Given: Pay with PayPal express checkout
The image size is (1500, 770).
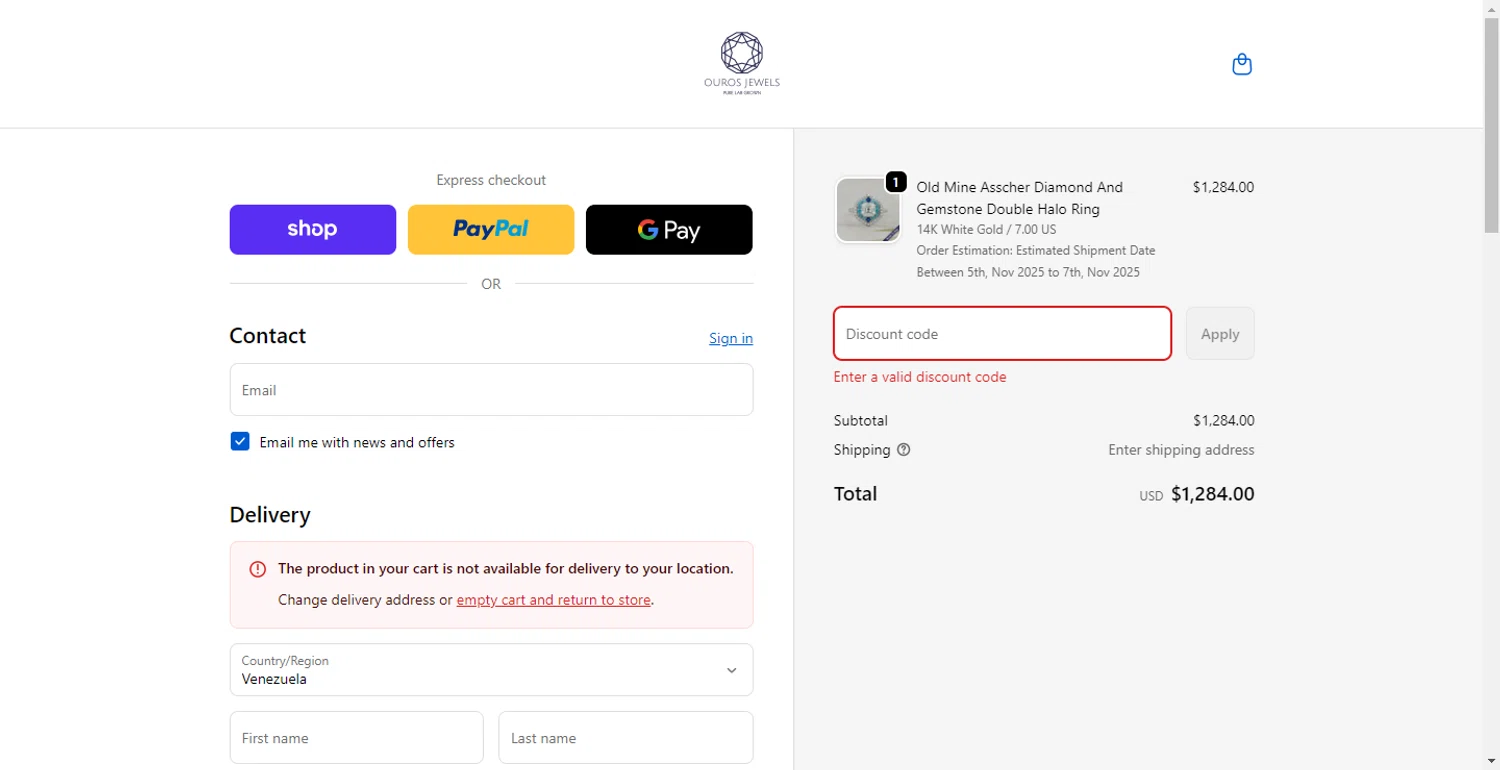Looking at the screenshot, I should [491, 230].
